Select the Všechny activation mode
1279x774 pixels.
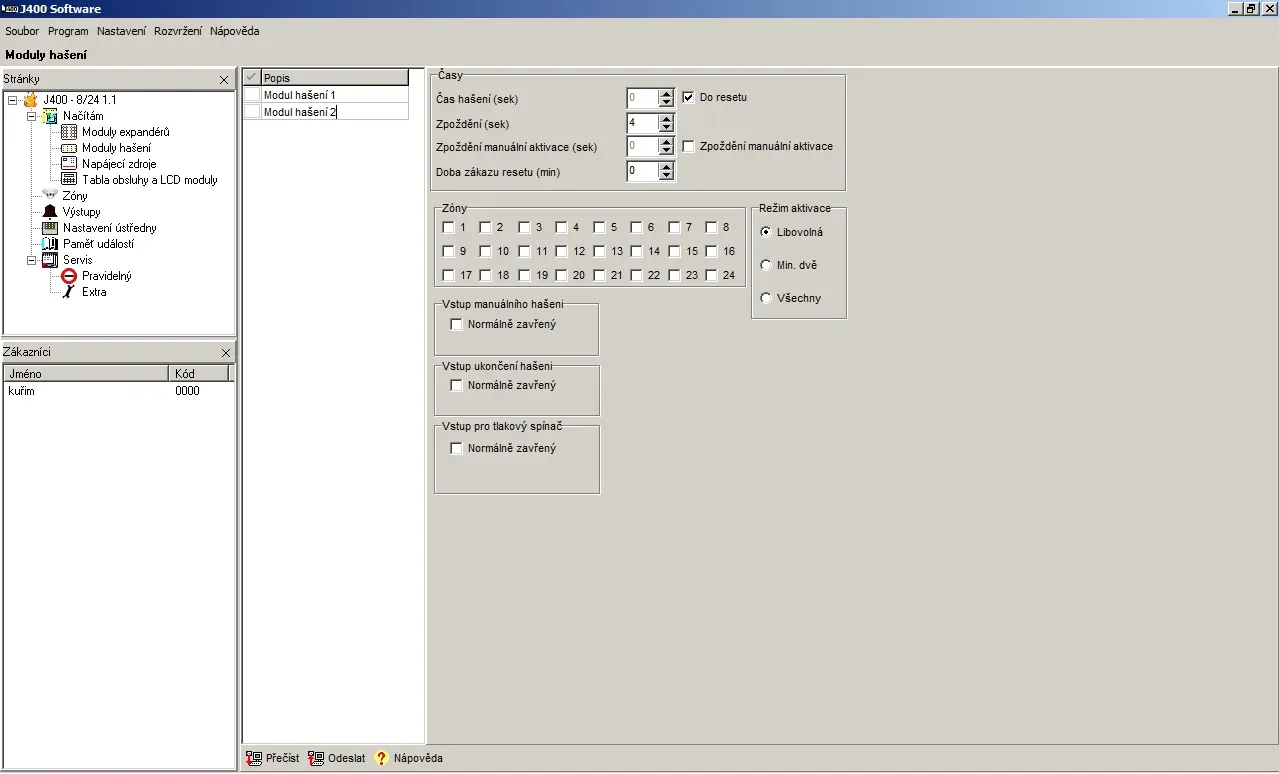(x=766, y=298)
